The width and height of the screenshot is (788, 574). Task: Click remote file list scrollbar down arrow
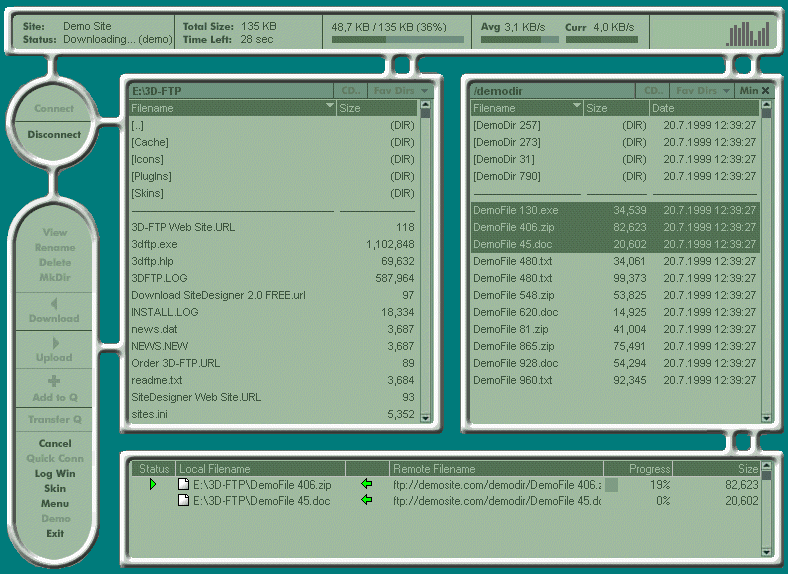point(766,418)
